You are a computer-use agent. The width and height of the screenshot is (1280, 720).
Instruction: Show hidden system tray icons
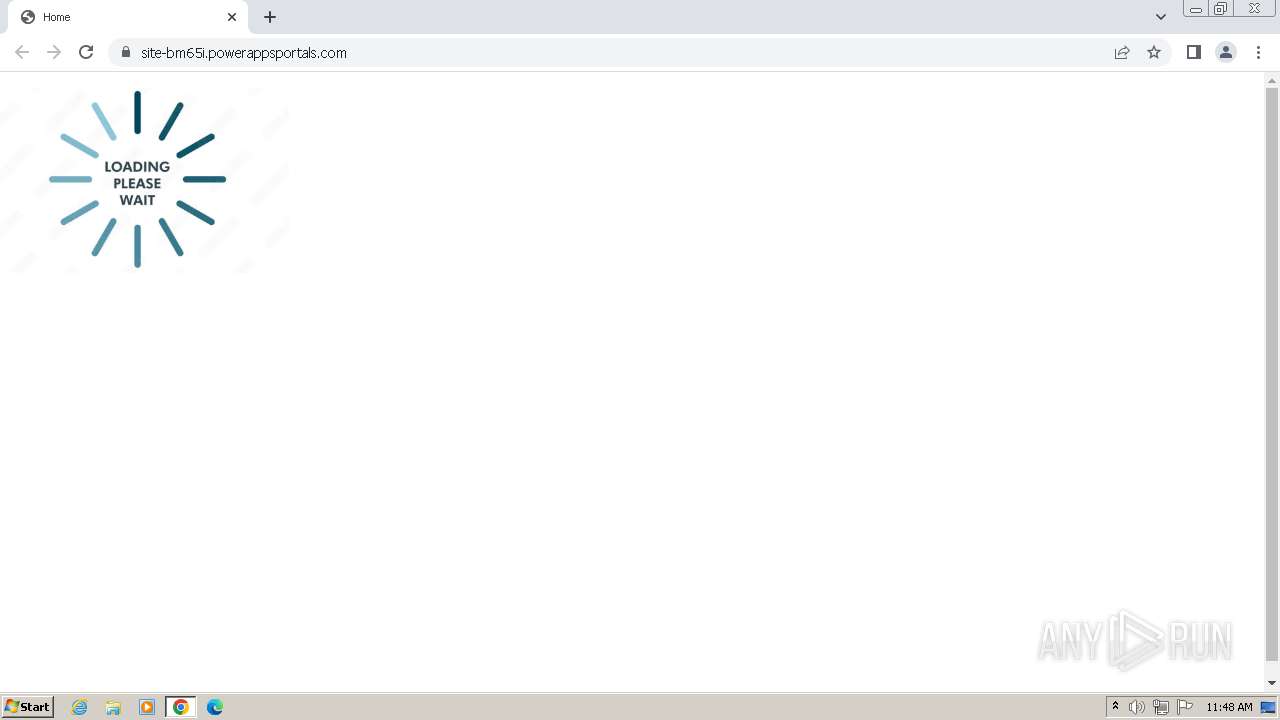1116,707
